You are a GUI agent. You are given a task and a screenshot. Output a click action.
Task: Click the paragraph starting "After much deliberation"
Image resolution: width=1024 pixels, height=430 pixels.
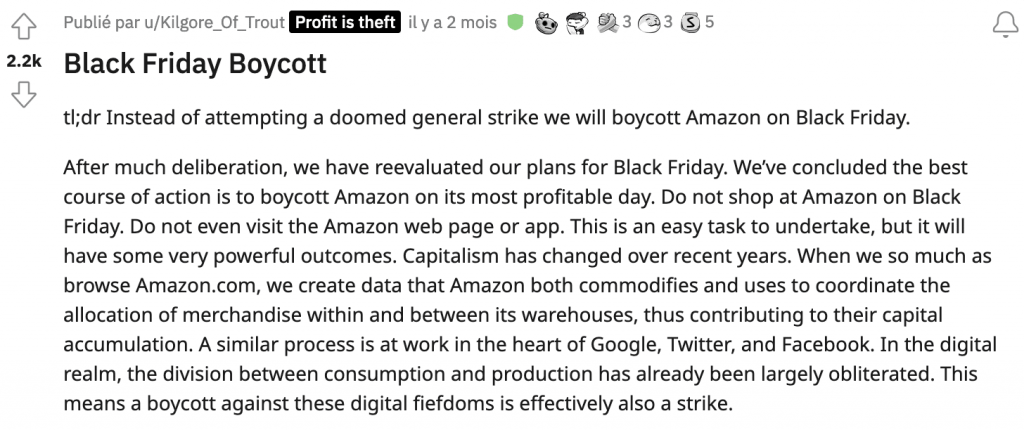pos(530,286)
